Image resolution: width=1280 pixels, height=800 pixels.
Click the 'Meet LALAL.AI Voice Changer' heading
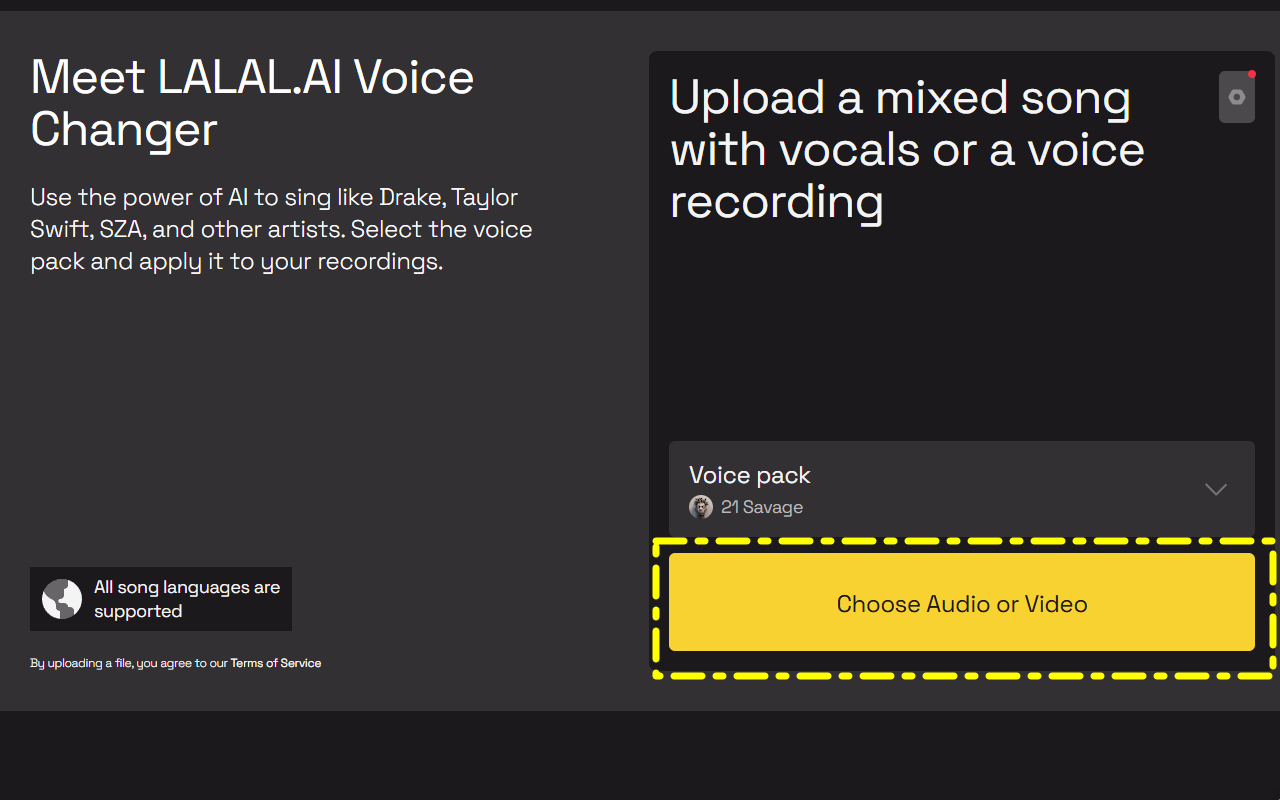[253, 103]
